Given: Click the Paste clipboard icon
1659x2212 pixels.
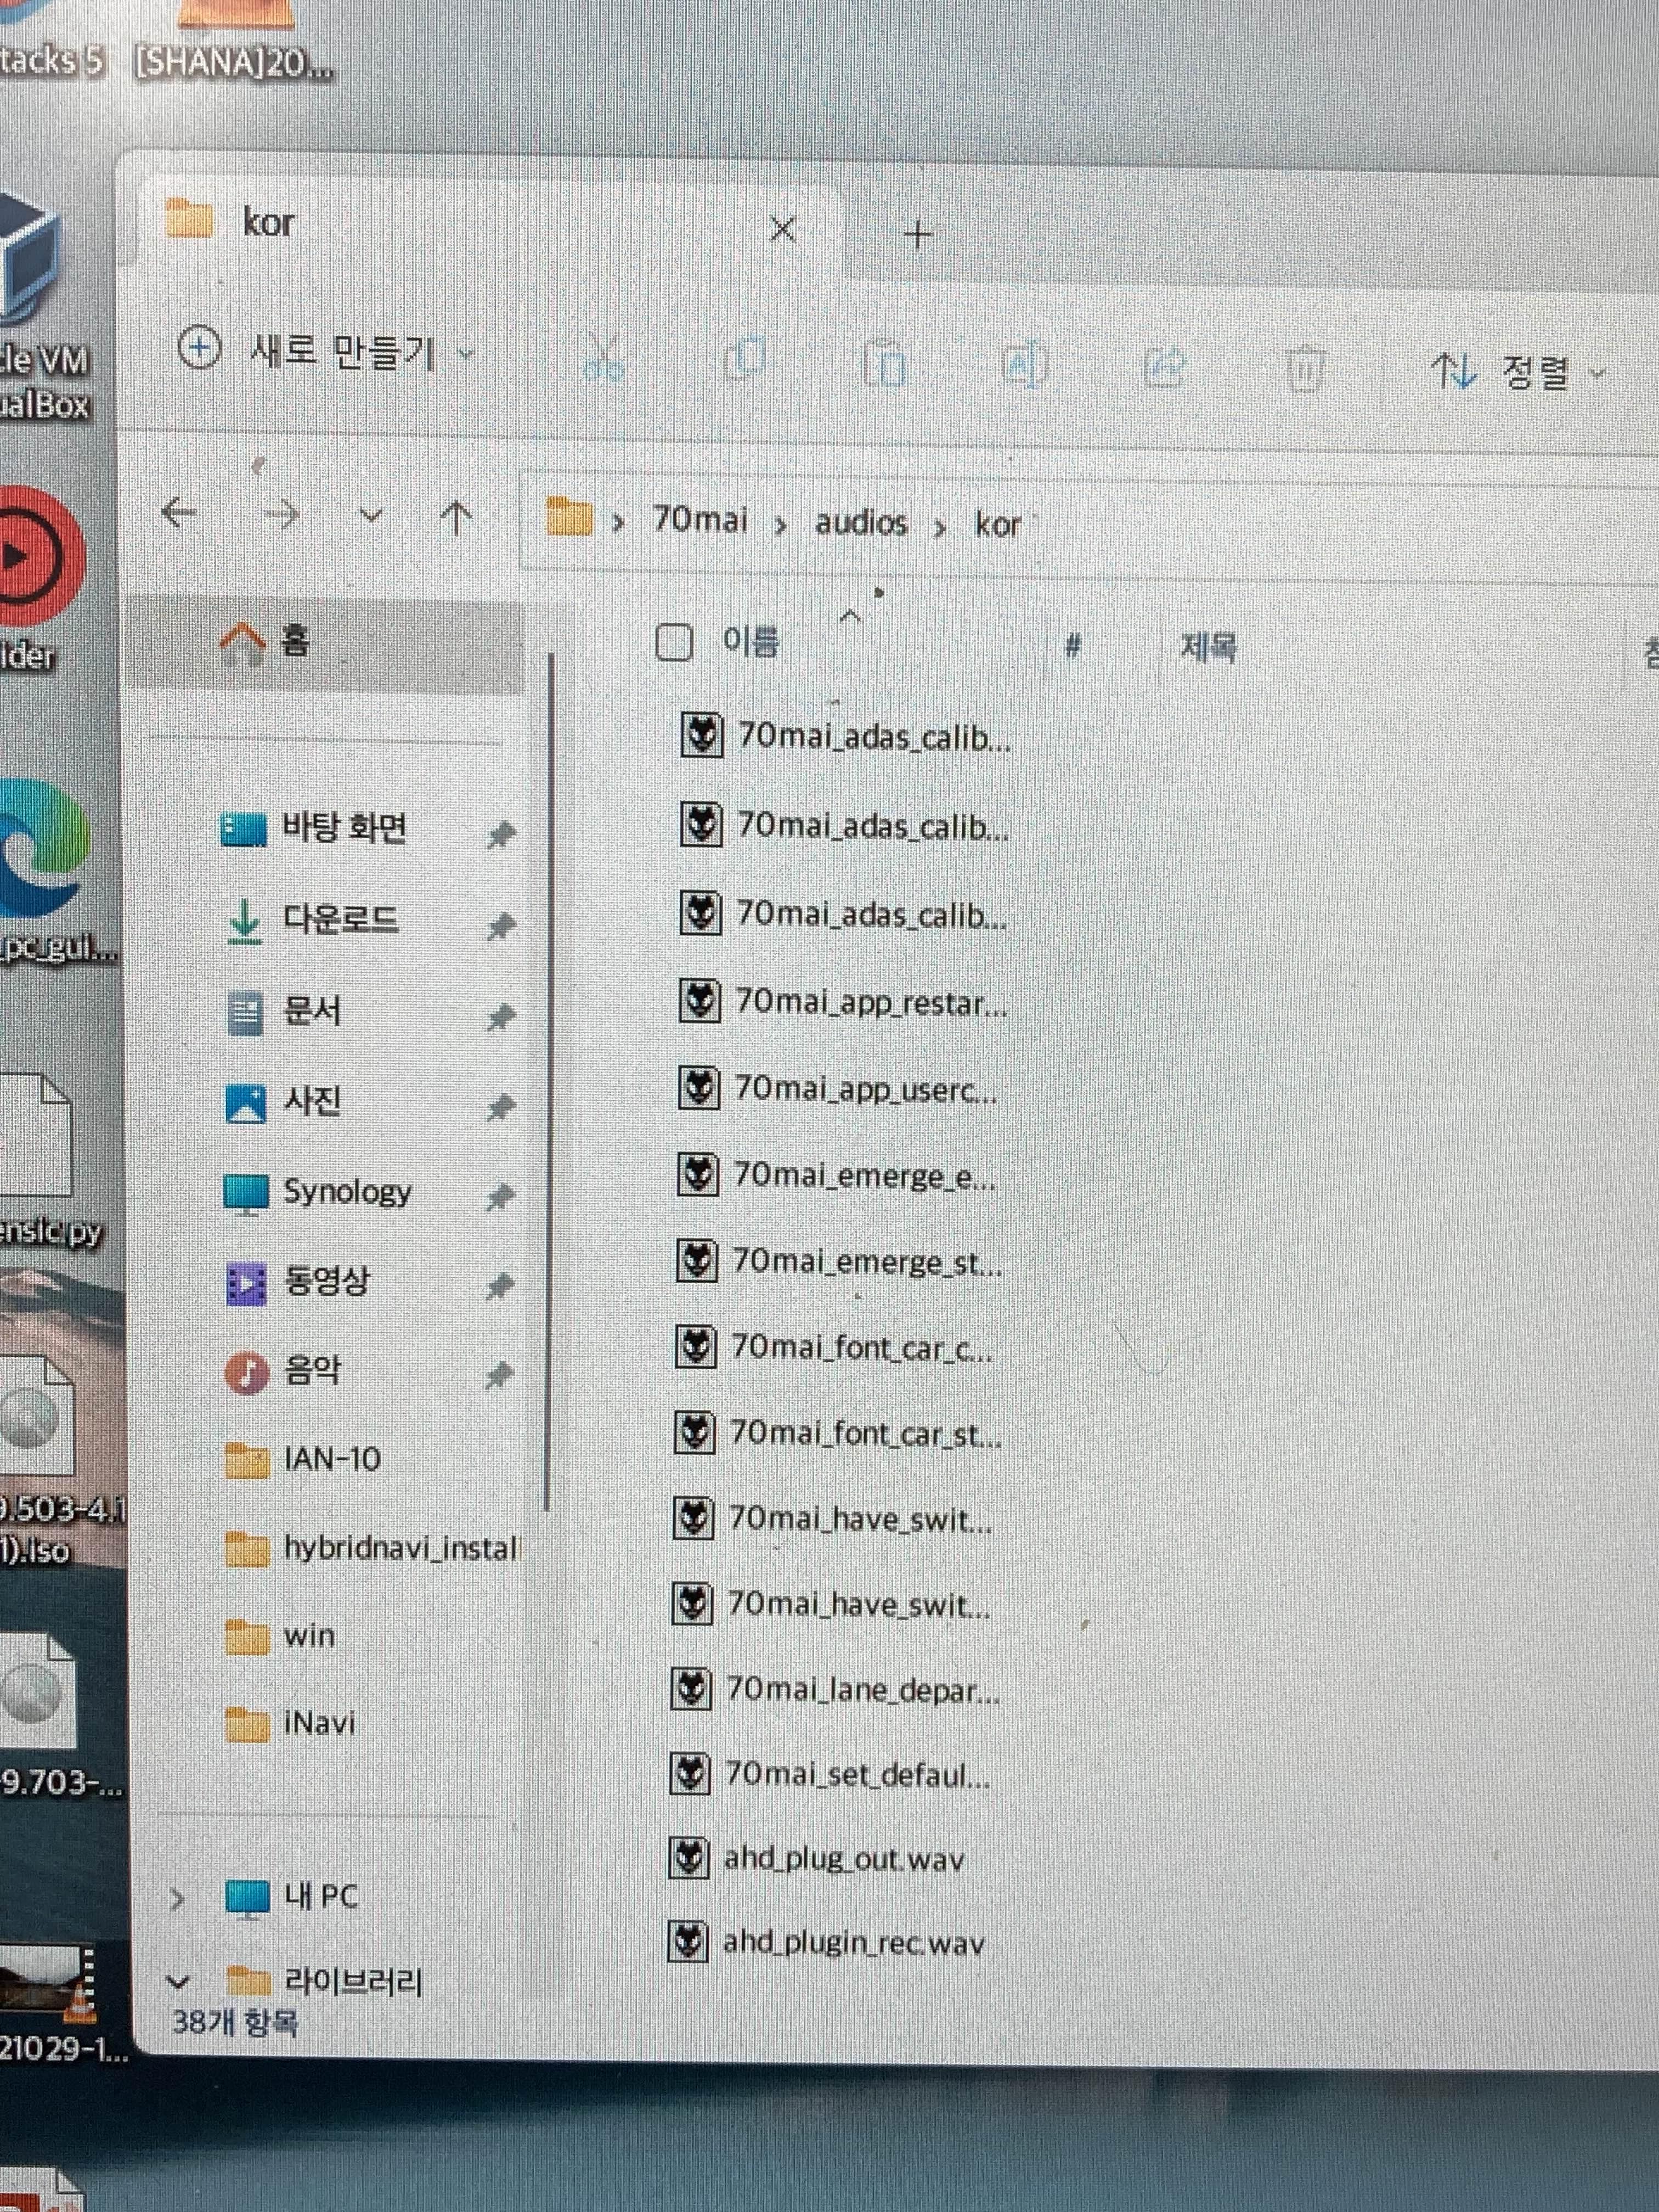Looking at the screenshot, I should [x=884, y=365].
